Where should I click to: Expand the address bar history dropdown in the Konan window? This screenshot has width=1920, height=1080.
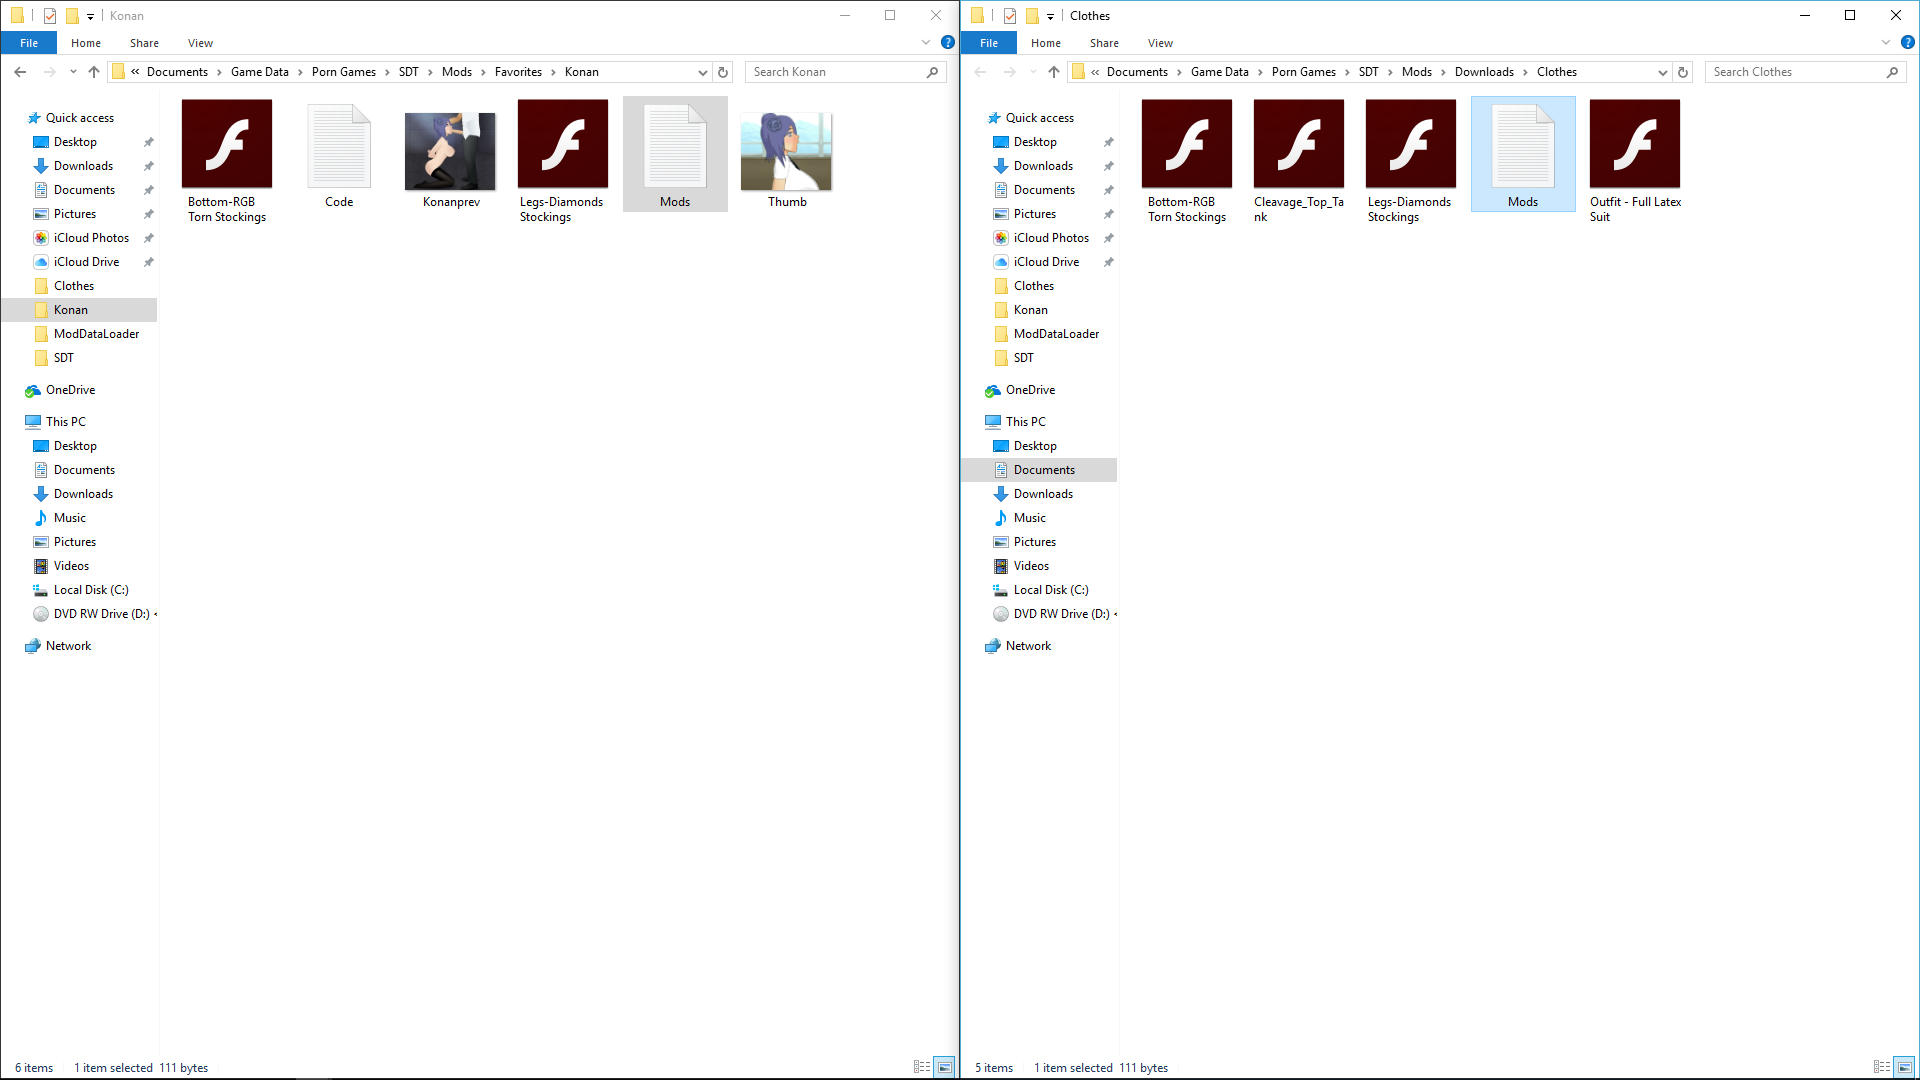[702, 72]
